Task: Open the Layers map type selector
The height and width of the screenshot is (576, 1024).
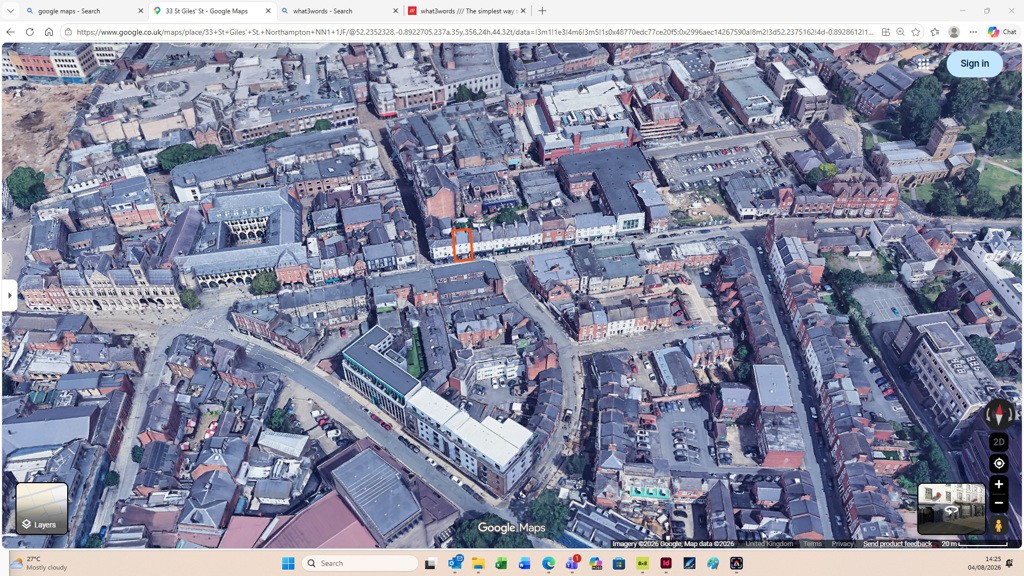Action: [x=41, y=509]
